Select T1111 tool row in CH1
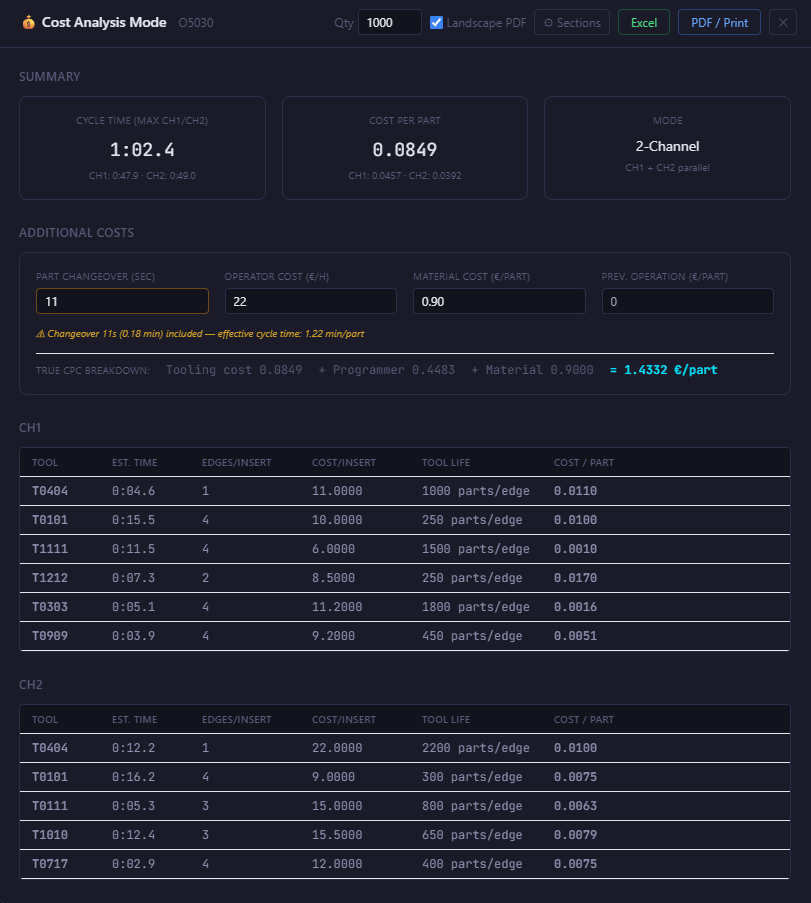 click(404, 549)
